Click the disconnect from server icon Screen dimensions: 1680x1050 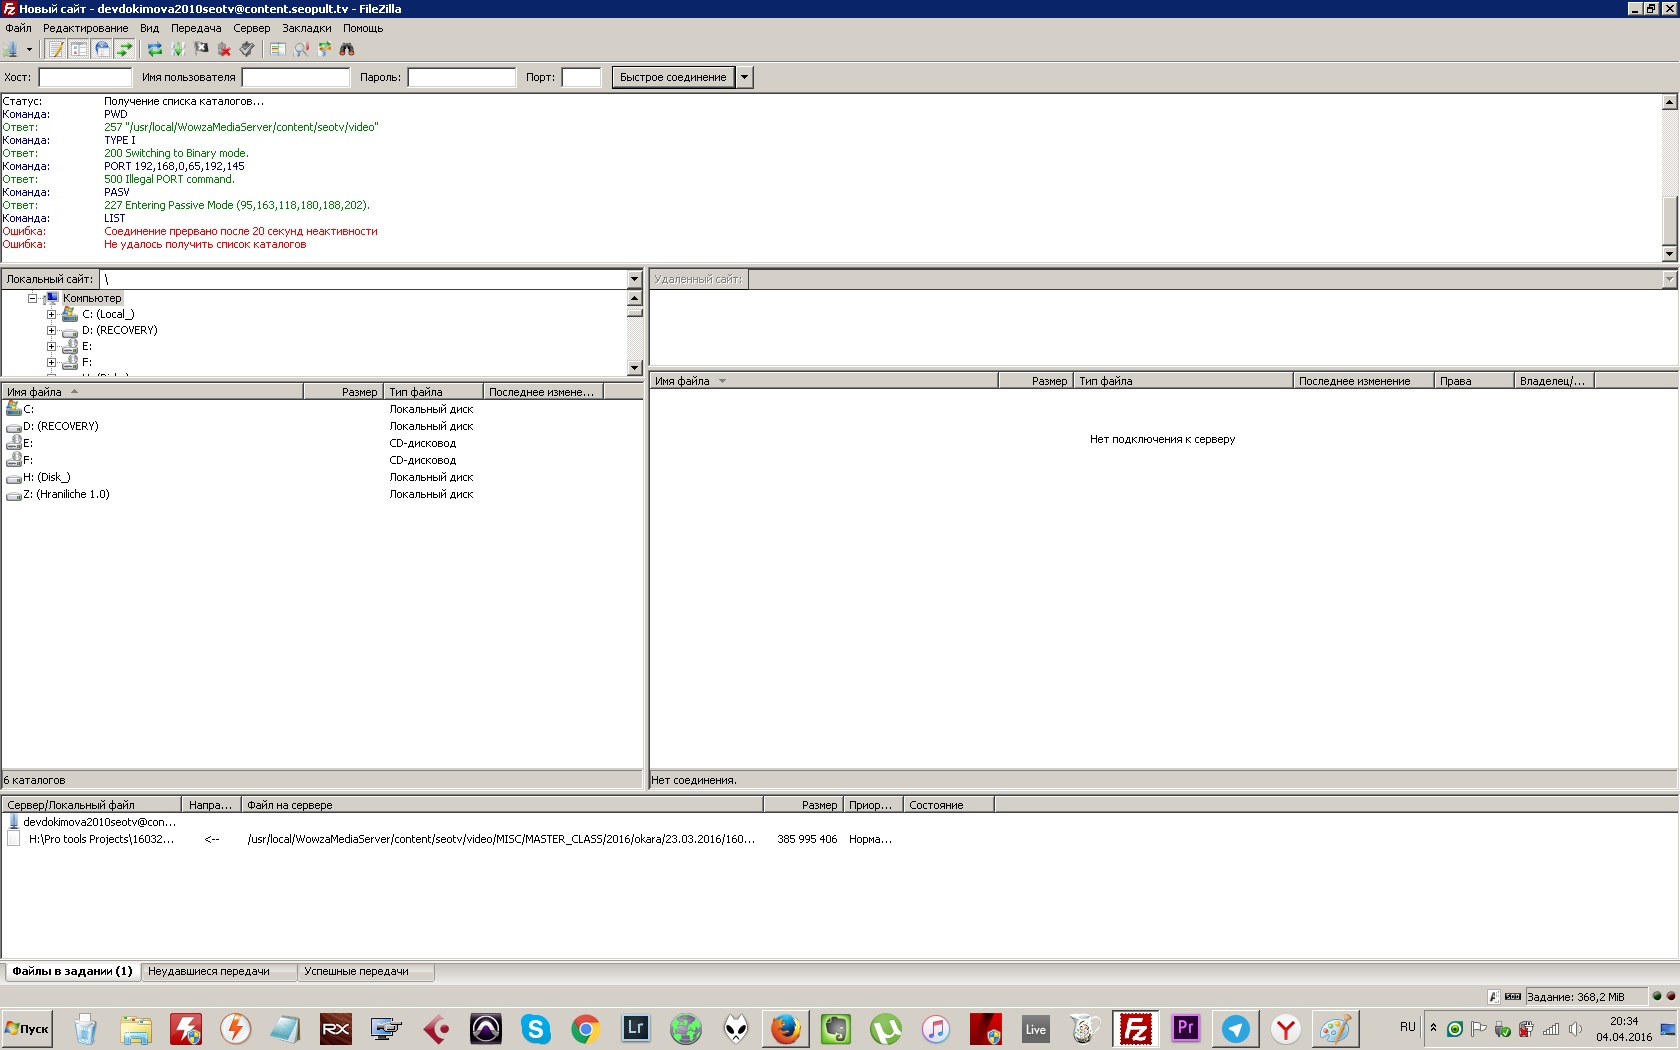tap(224, 49)
